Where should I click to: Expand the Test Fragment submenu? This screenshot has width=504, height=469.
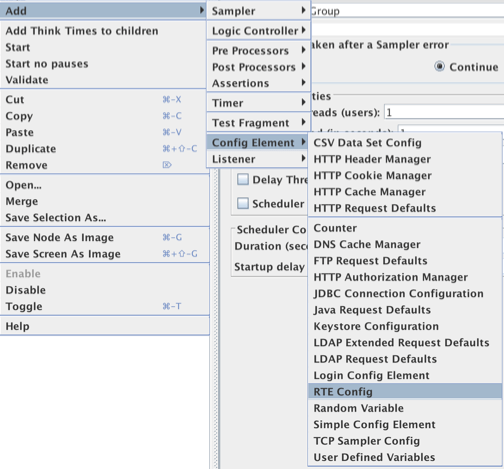tap(259, 123)
